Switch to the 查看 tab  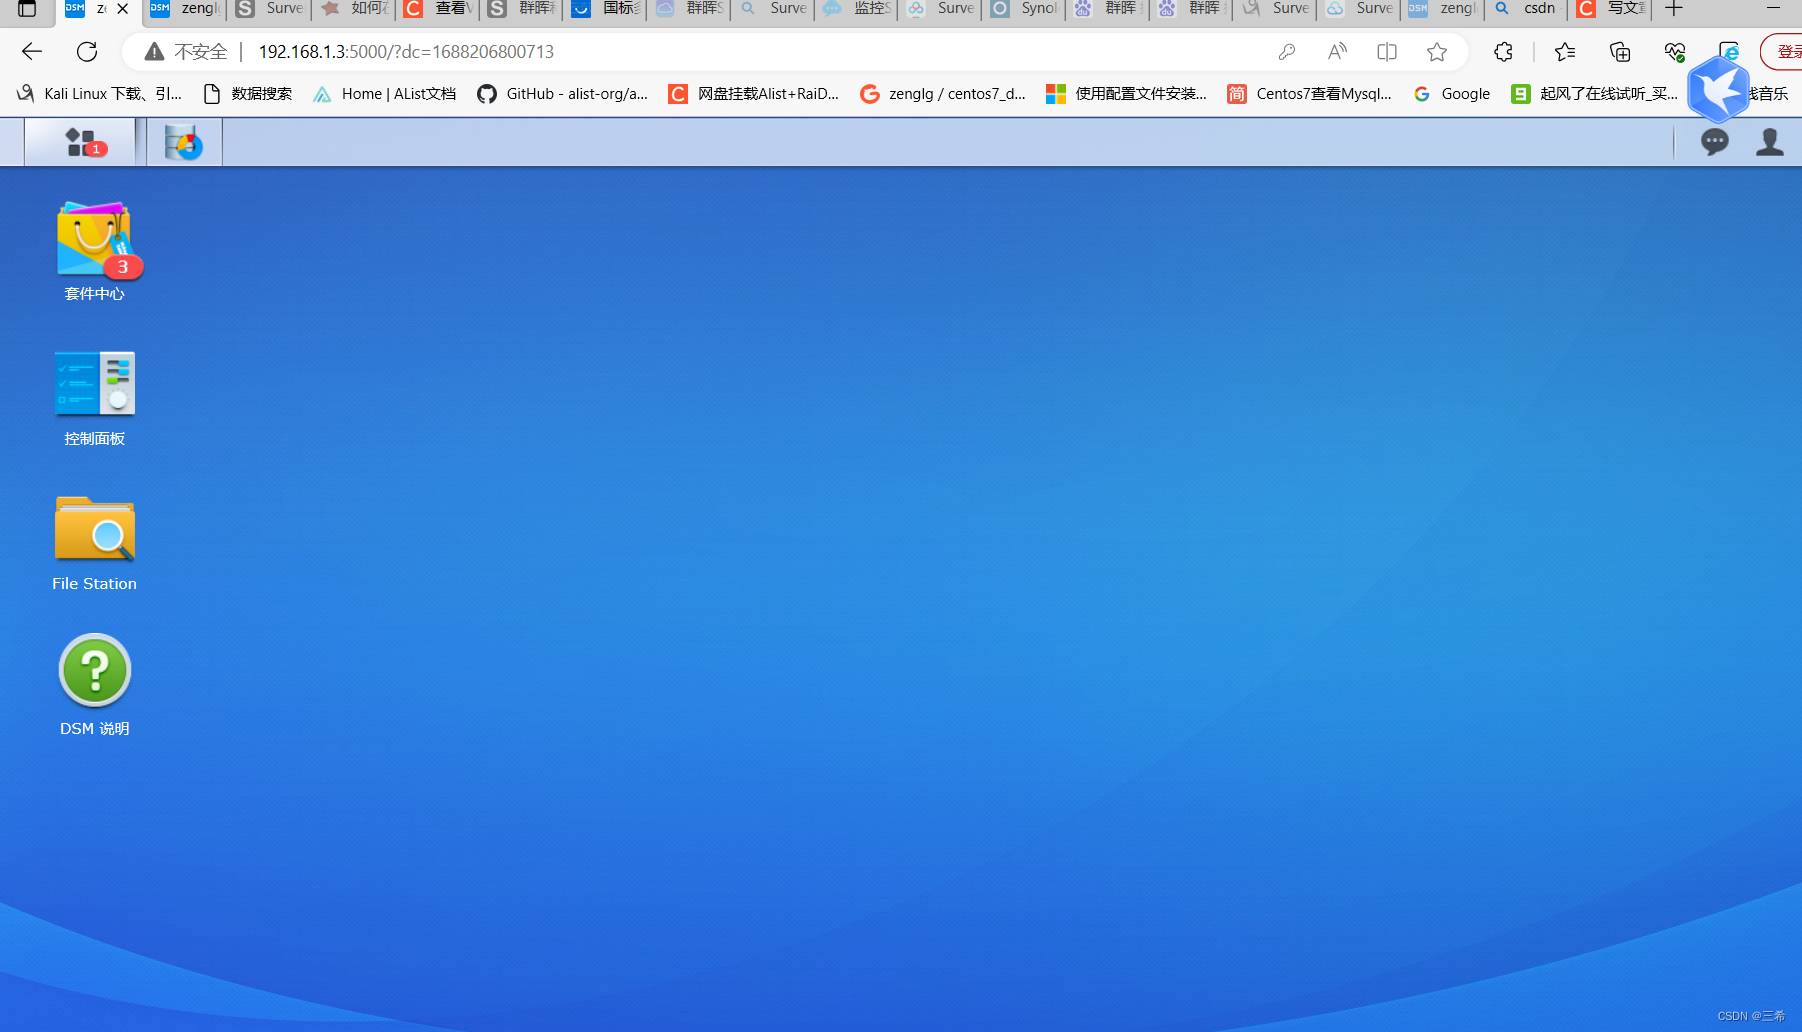point(438,9)
